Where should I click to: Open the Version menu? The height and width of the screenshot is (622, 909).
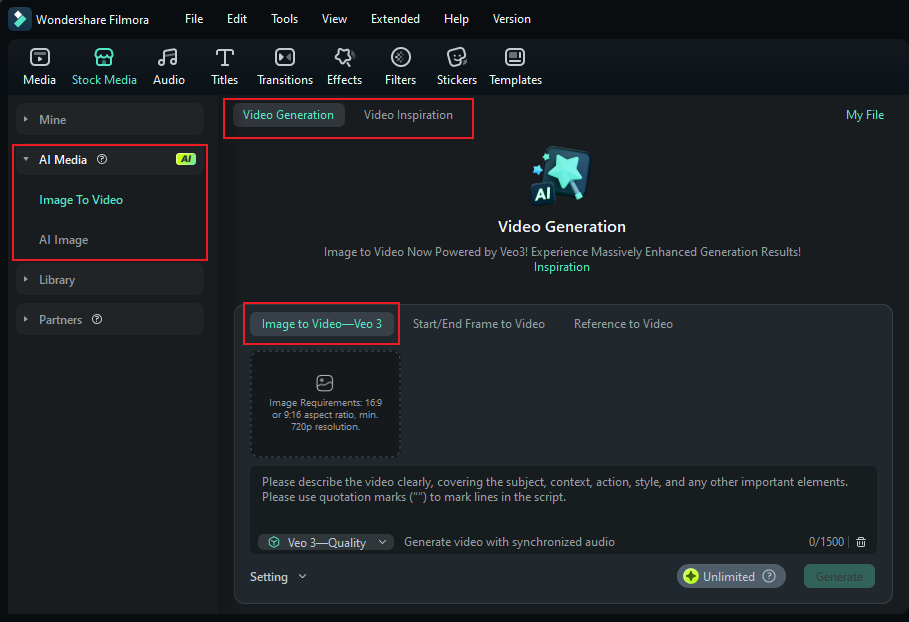511,19
